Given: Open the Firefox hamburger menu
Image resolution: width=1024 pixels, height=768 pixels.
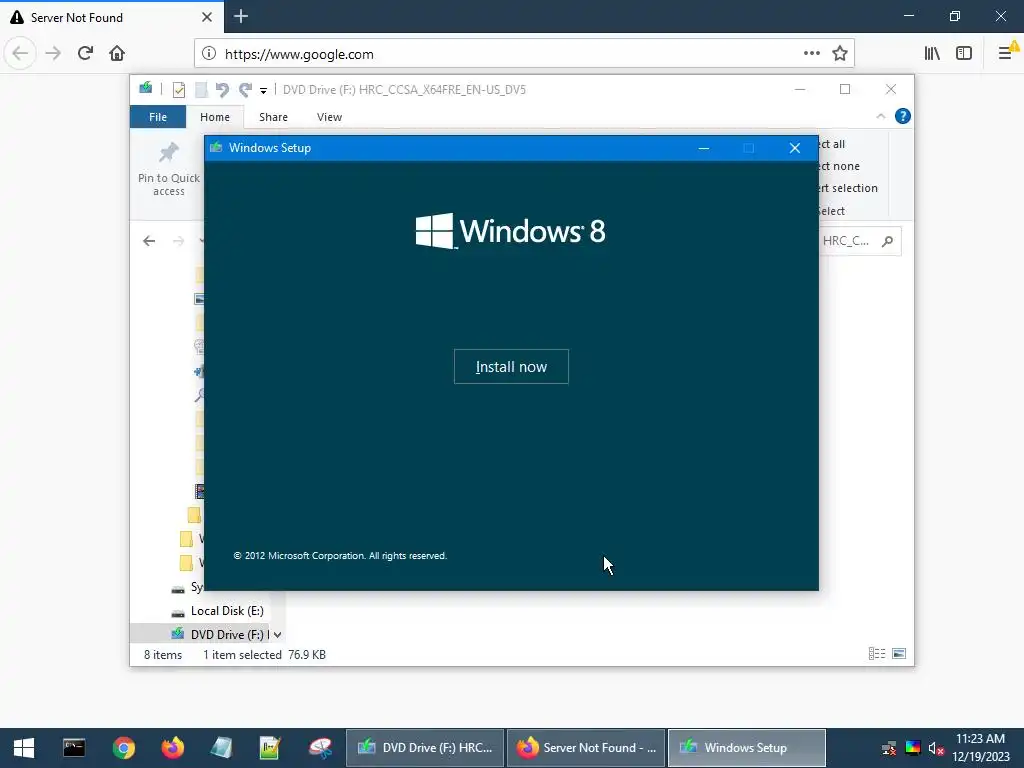Looking at the screenshot, I should coord(1005,54).
